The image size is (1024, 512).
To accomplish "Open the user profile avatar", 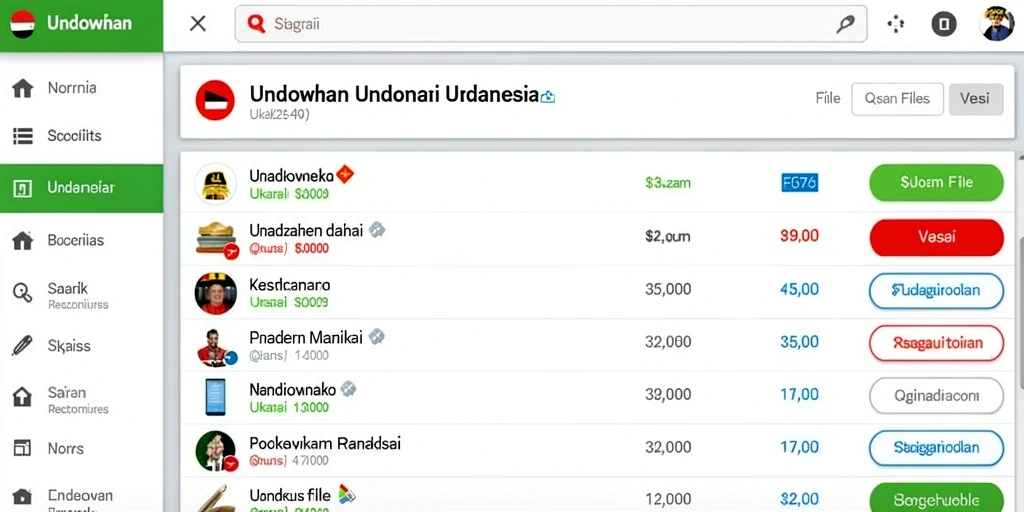I will point(997,24).
